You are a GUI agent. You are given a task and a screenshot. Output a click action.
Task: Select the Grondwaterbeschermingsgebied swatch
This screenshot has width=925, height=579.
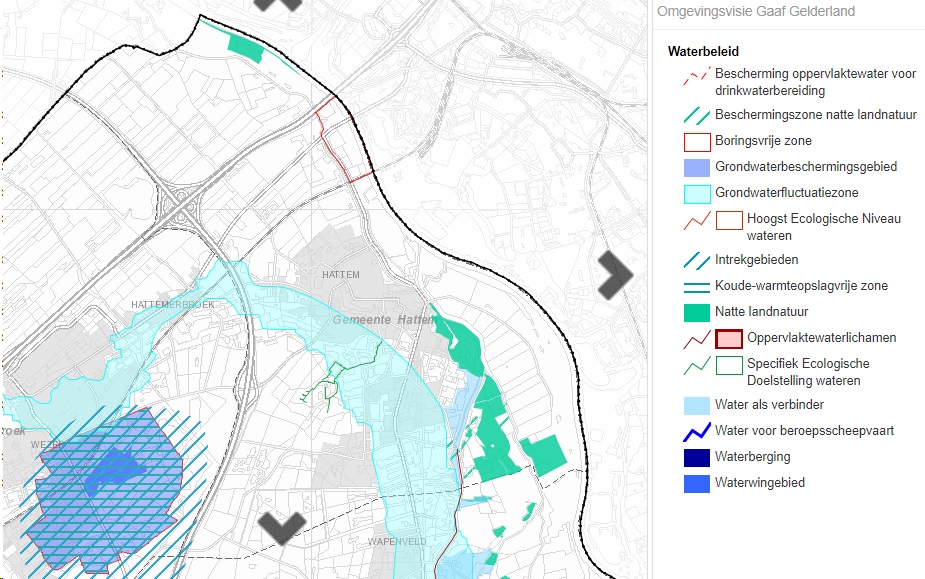[696, 168]
